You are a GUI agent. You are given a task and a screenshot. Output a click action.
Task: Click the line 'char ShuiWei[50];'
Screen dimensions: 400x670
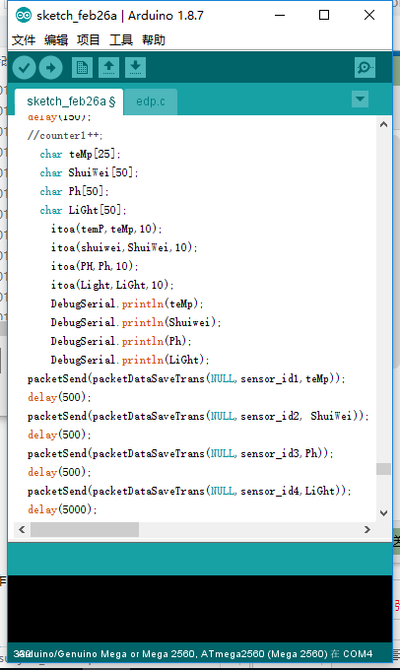89,173
